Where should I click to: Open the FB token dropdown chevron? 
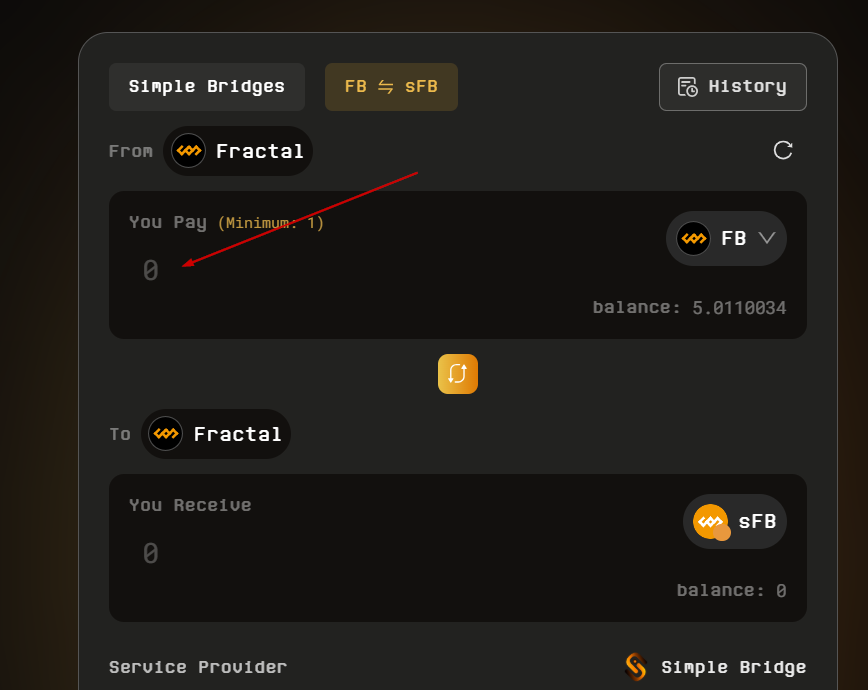[x=767, y=238]
